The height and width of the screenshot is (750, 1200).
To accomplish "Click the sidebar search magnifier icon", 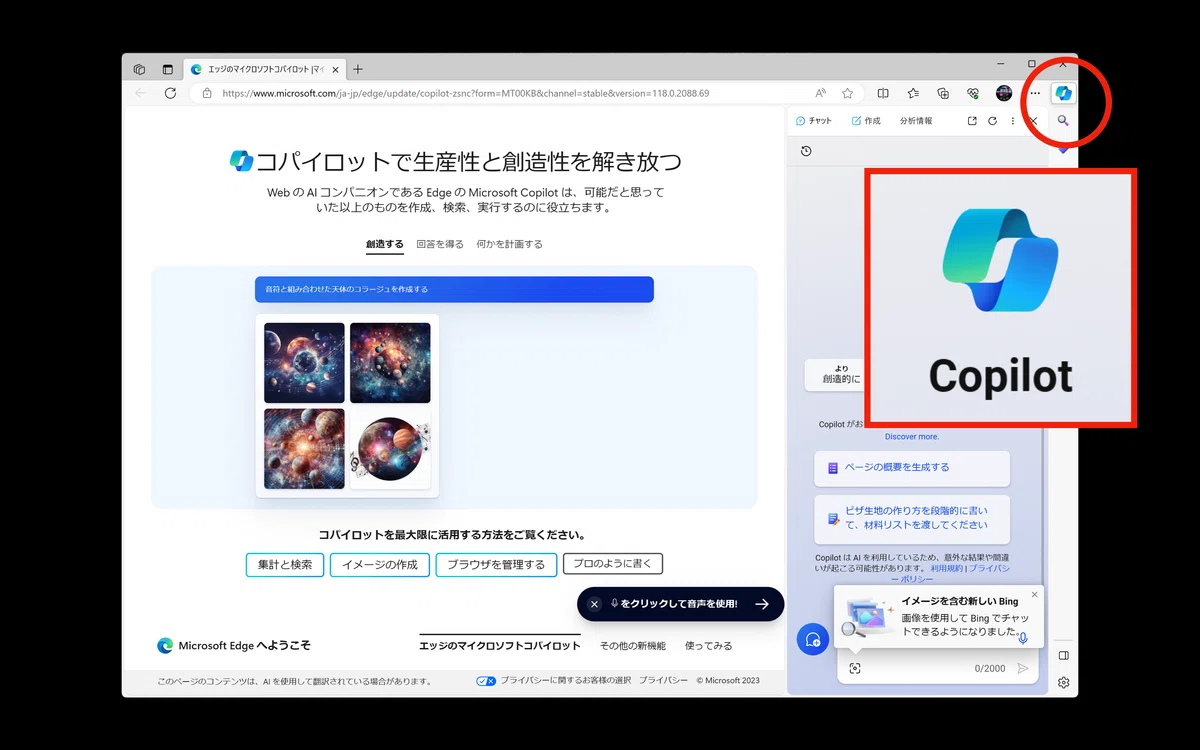I will 1063,121.
